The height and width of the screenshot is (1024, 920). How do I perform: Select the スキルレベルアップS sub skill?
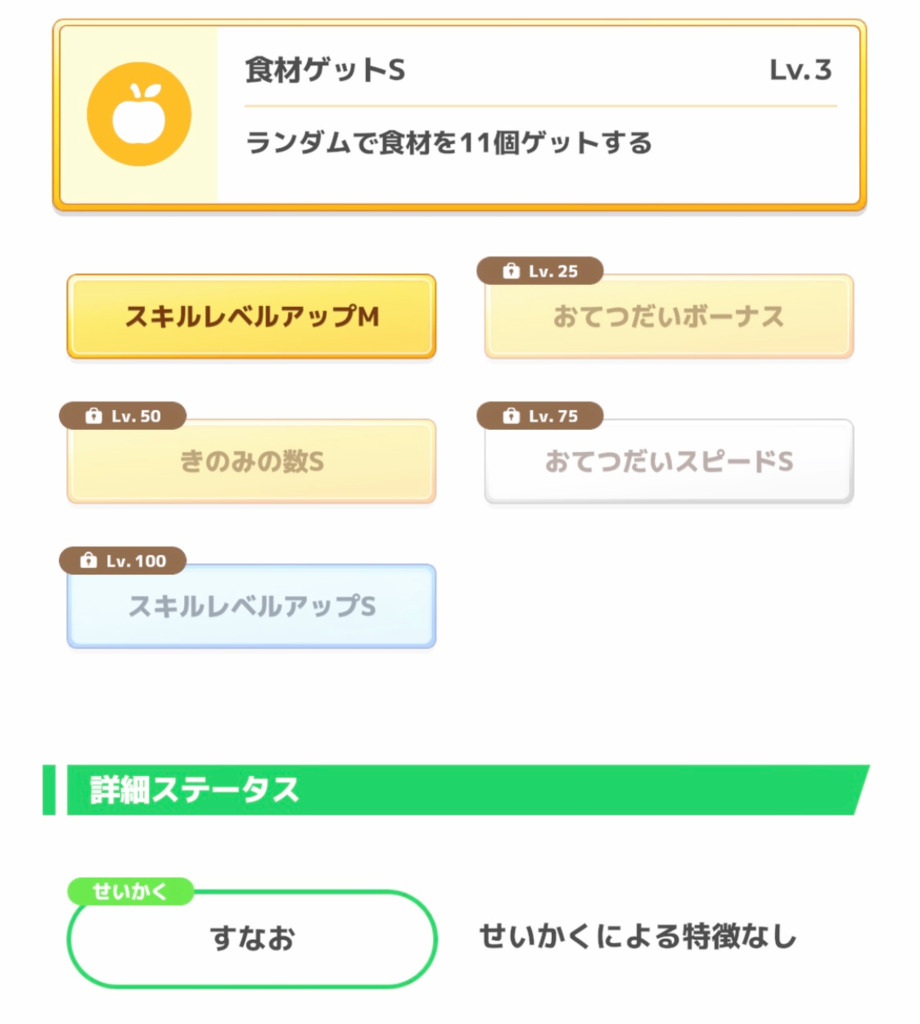251,607
